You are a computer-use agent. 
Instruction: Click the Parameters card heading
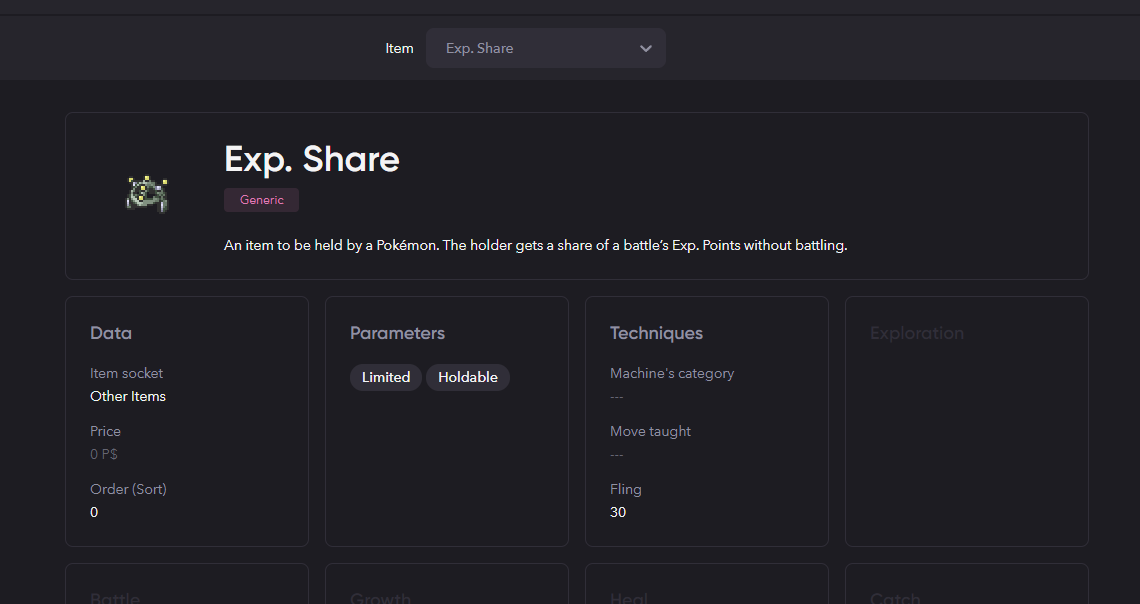pyautogui.click(x=397, y=333)
